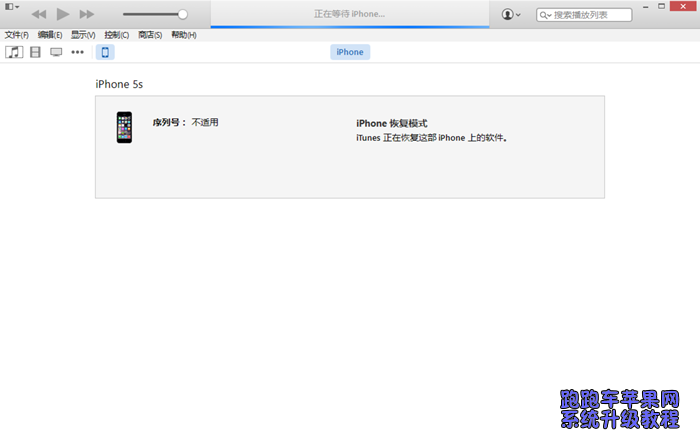Open the more libraries ellipsis icon
The image size is (700, 444).
pos(77,52)
